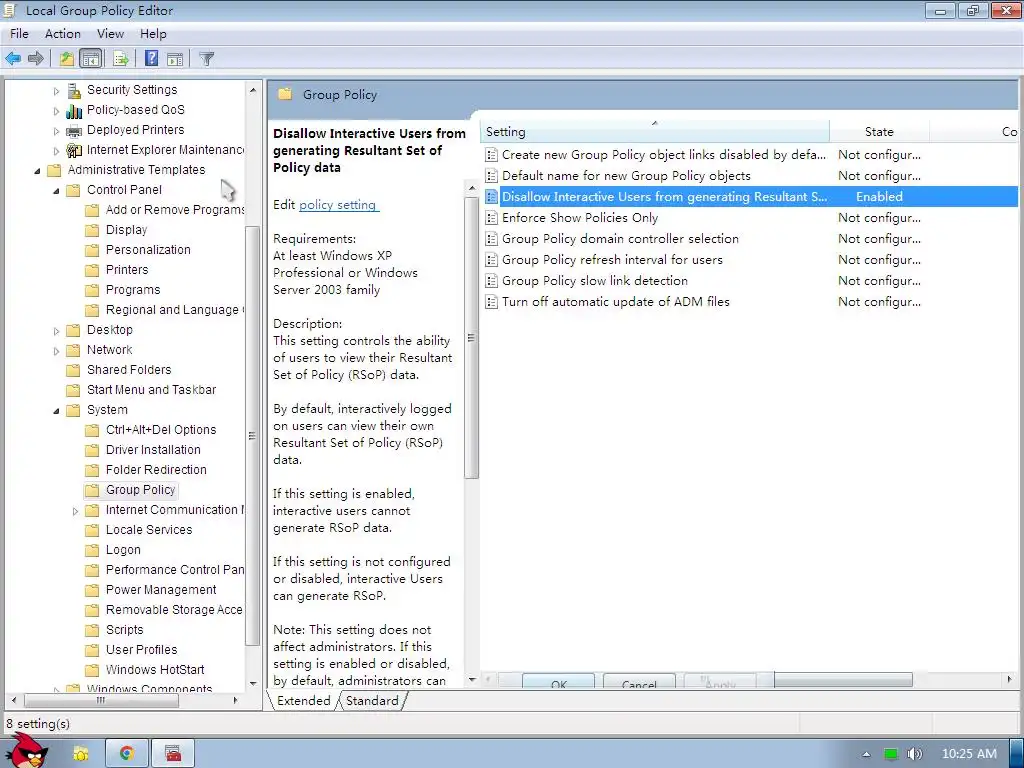Switch to the Standard tab
The image size is (1024, 768).
372,701
